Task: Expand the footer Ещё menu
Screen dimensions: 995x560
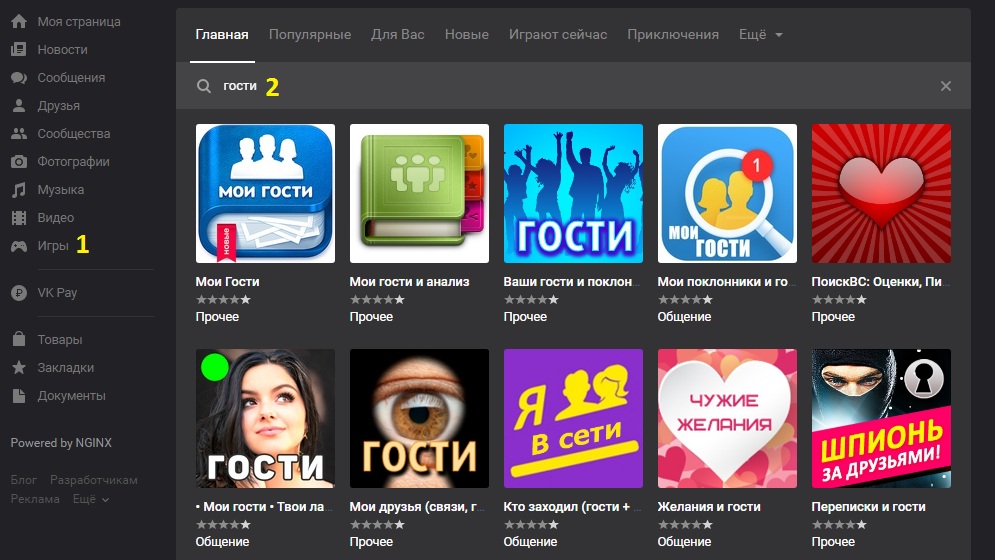Action: (x=91, y=499)
